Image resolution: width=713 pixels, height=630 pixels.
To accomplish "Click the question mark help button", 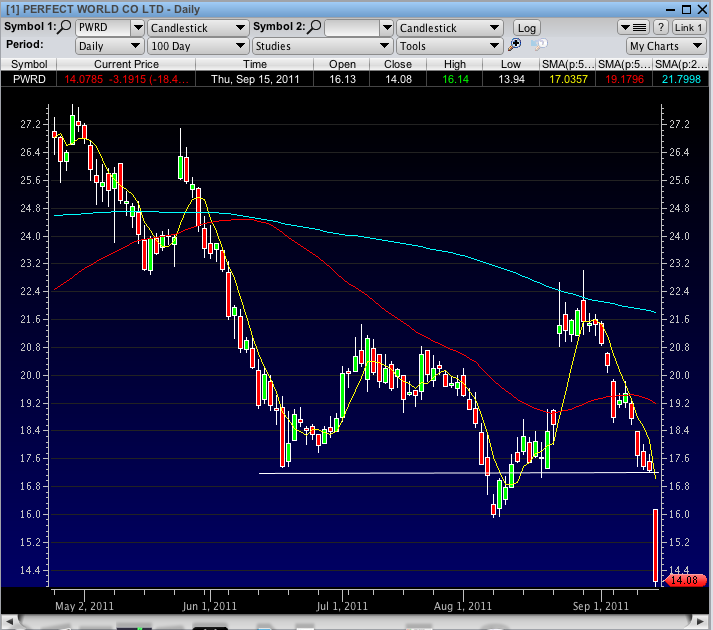I will pyautogui.click(x=661, y=28).
